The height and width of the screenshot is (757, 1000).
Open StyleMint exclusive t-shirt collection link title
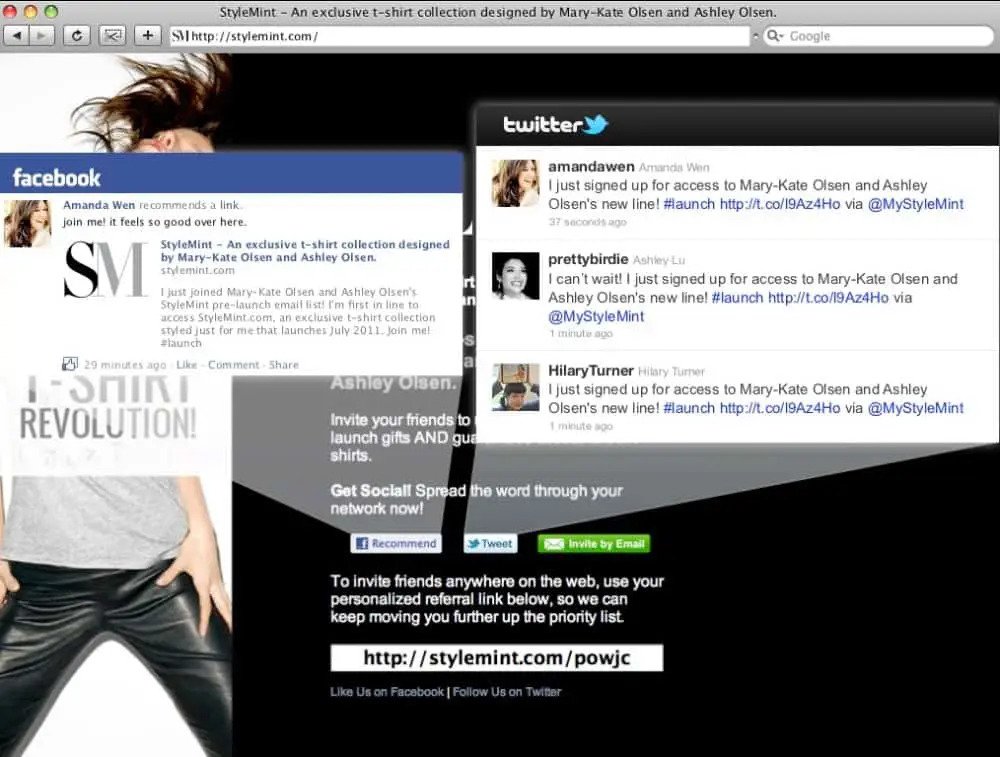tap(305, 251)
